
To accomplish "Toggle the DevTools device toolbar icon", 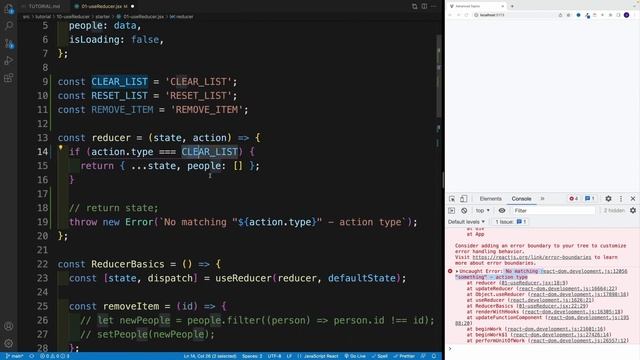I will tap(463, 199).
